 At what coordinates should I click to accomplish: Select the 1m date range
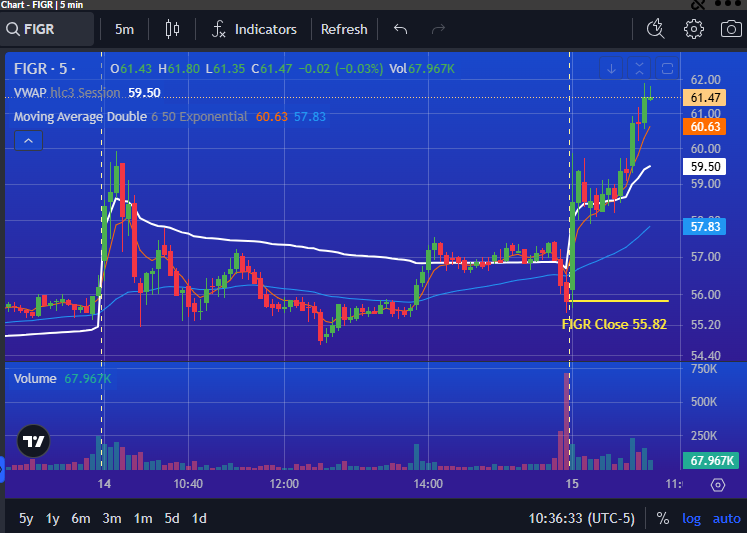click(x=143, y=518)
